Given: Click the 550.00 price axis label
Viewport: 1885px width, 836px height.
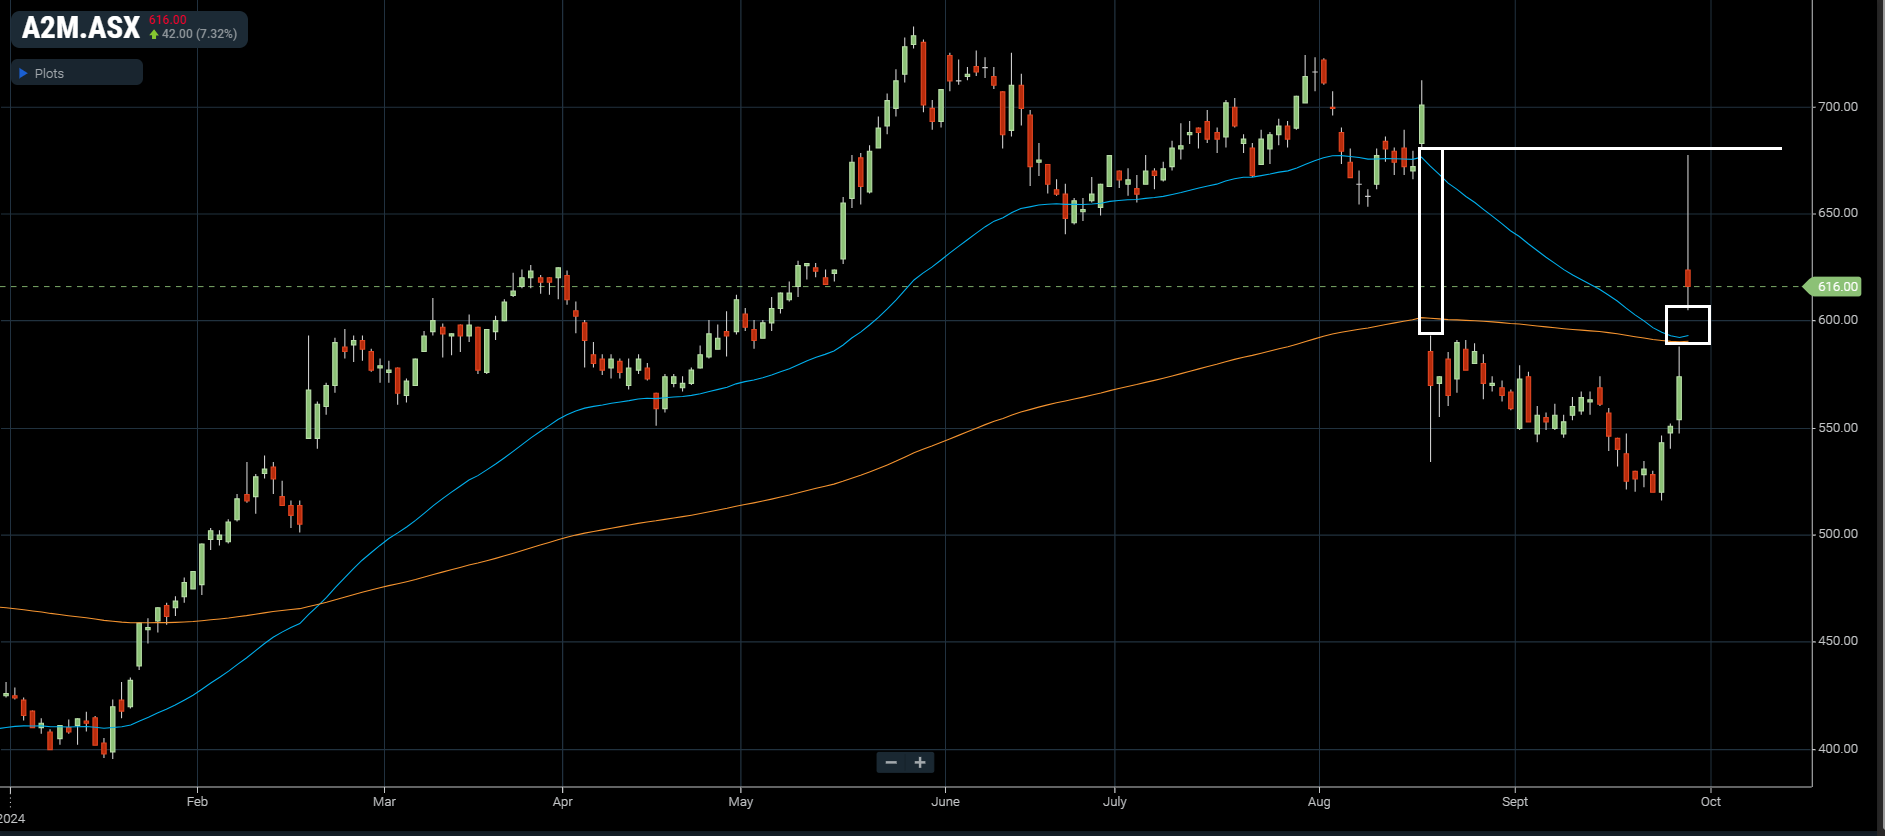Looking at the screenshot, I should pos(1838,428).
